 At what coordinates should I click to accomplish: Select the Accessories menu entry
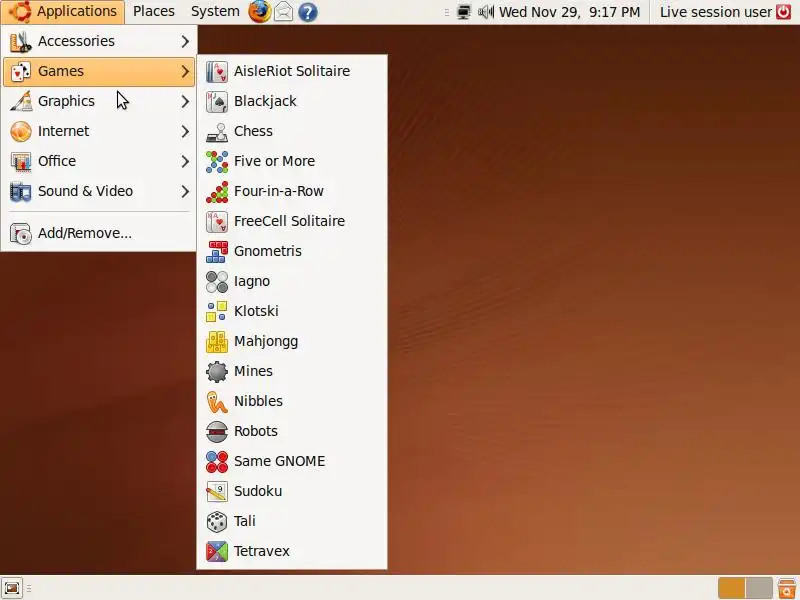(99, 41)
